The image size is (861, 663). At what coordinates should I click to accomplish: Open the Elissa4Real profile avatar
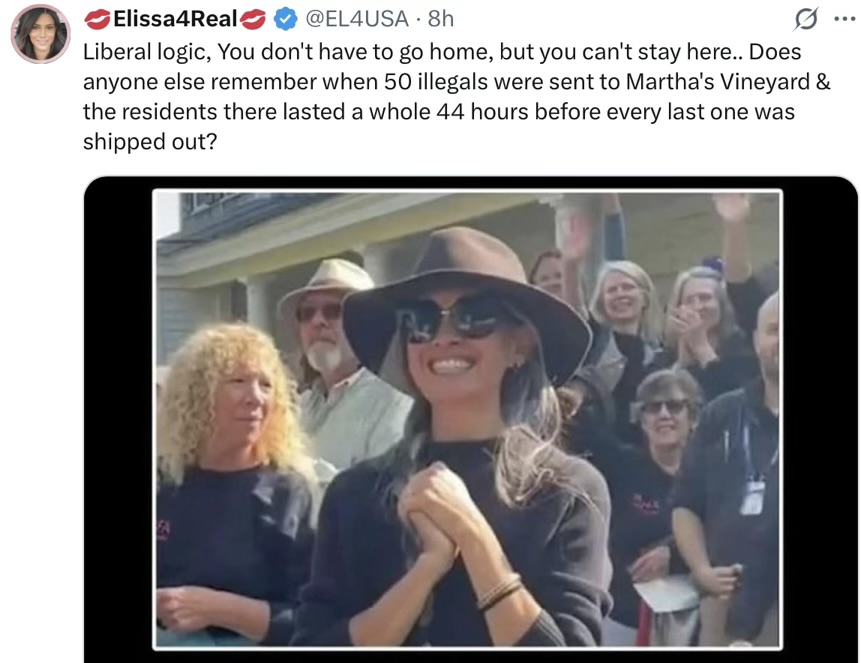(41, 34)
